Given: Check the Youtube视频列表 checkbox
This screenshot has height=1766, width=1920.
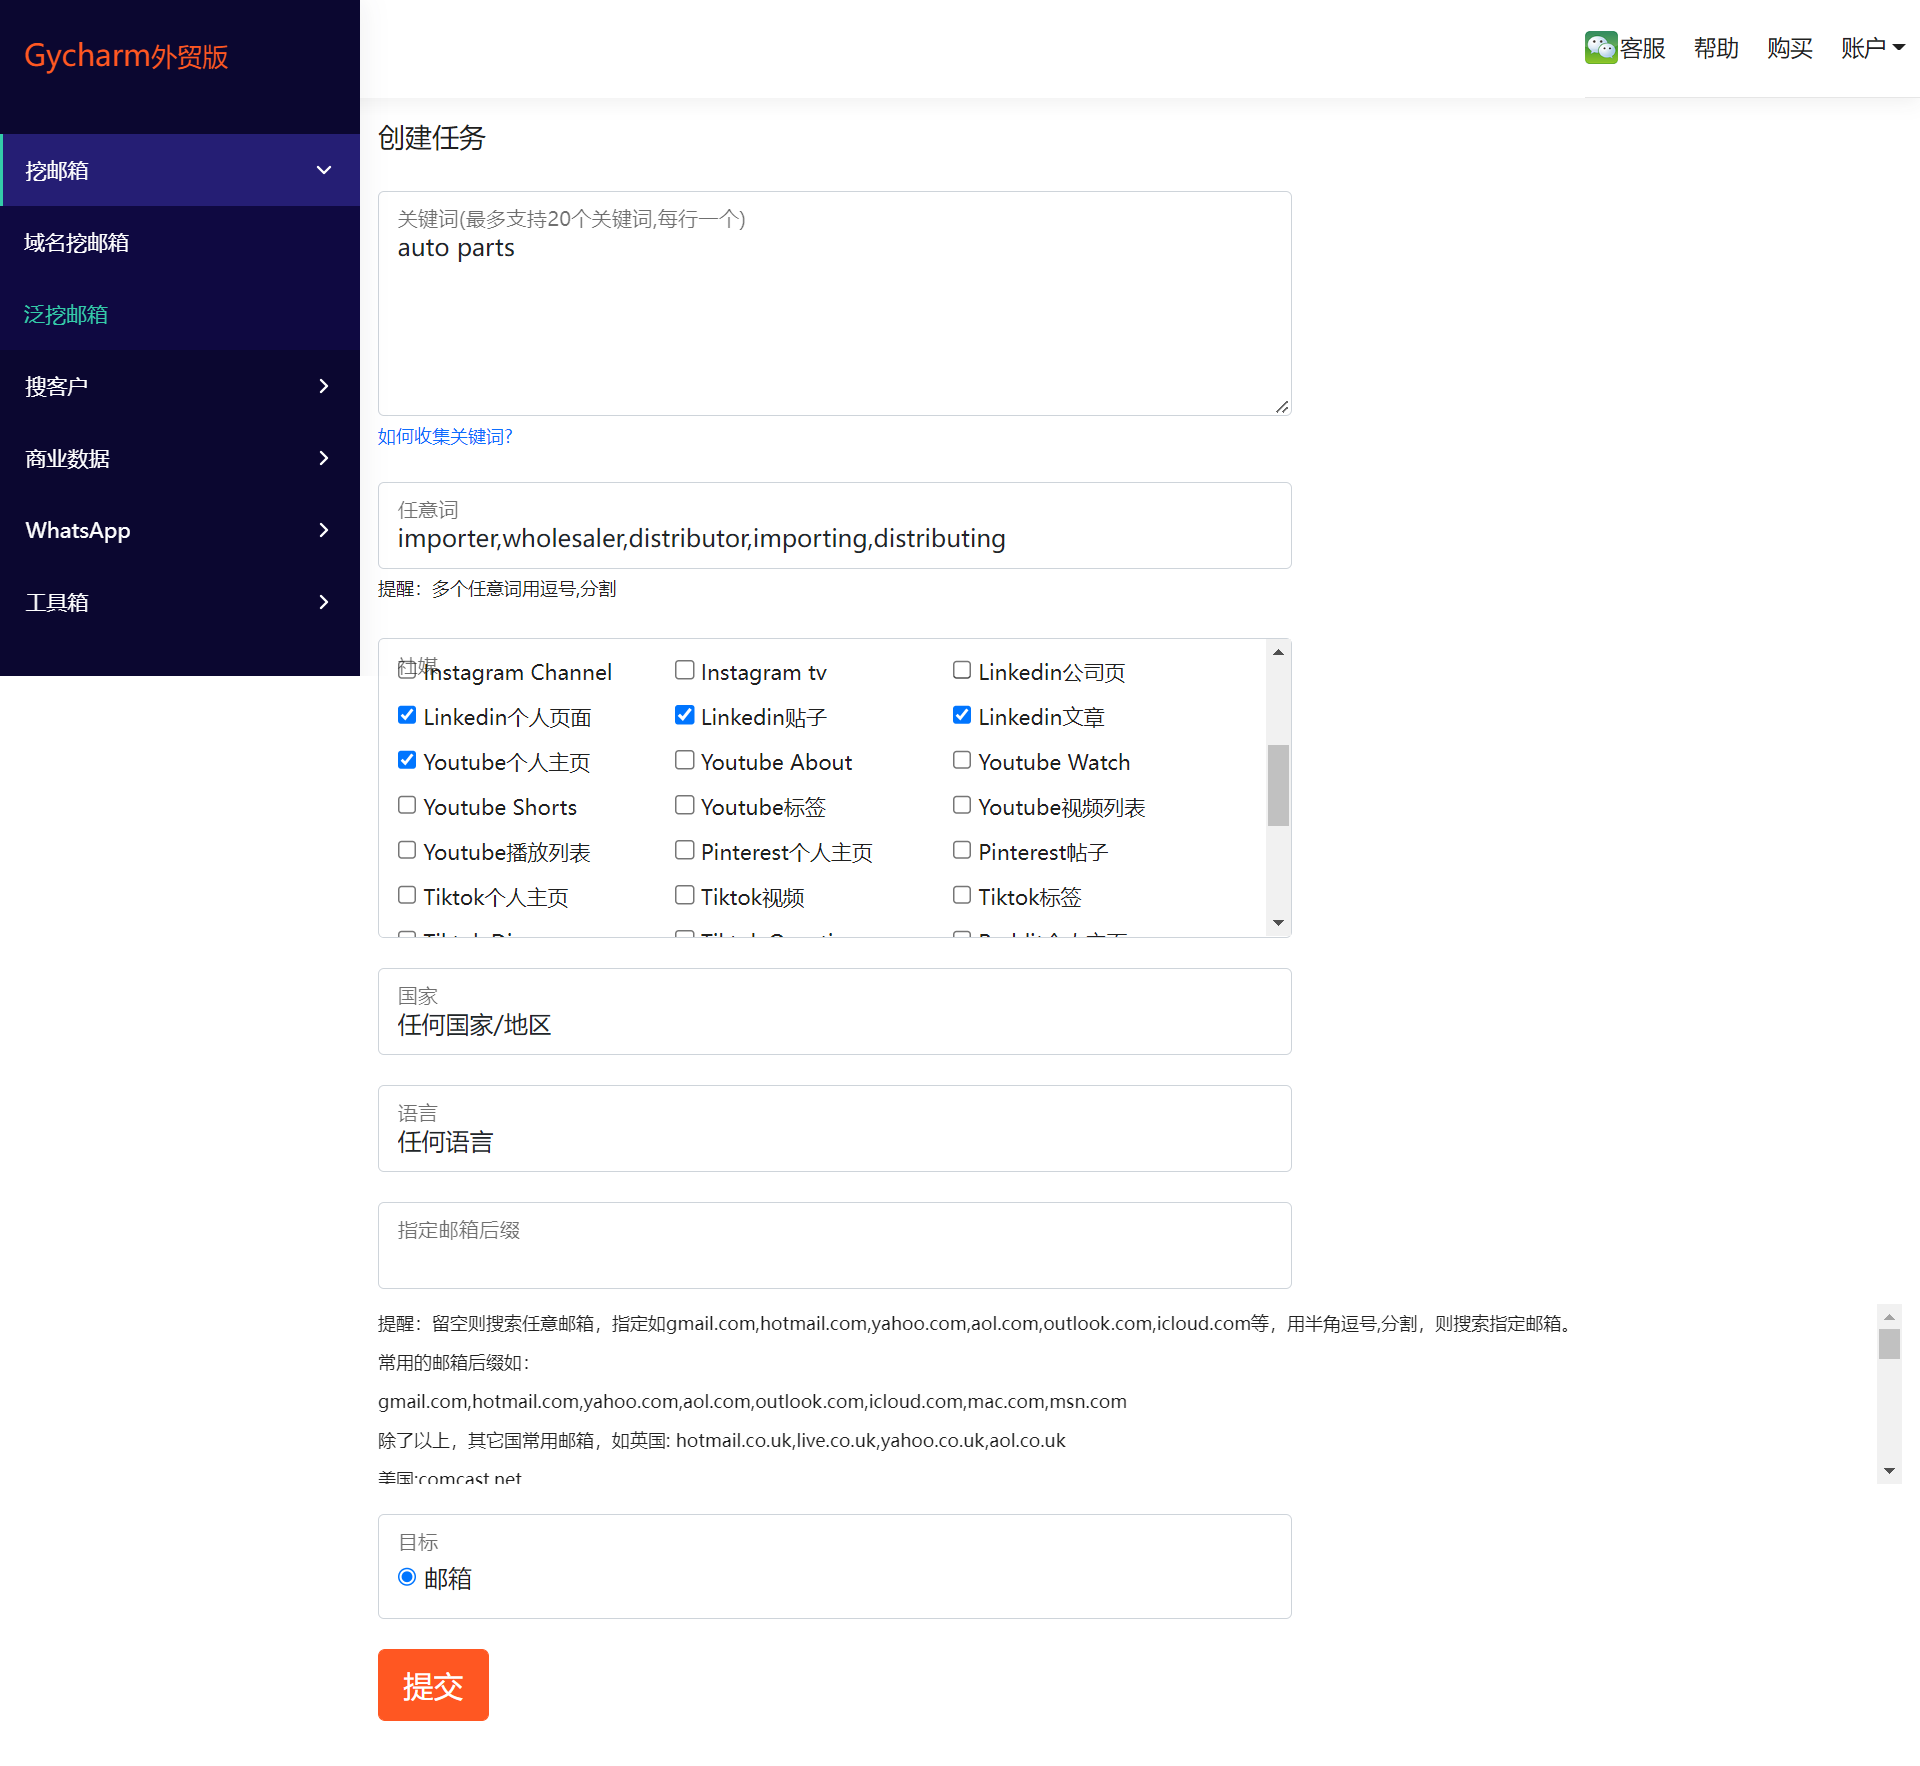Looking at the screenshot, I should click(962, 805).
